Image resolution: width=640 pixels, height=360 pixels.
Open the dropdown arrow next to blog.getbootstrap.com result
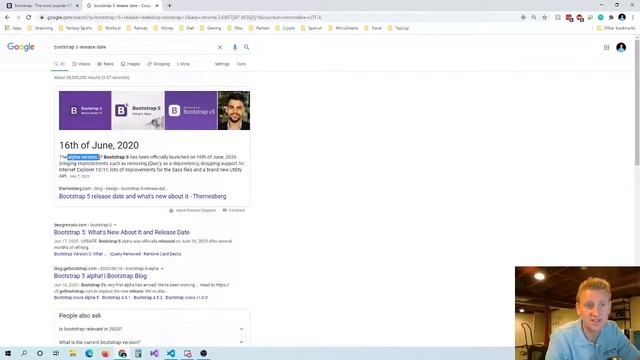click(162, 269)
